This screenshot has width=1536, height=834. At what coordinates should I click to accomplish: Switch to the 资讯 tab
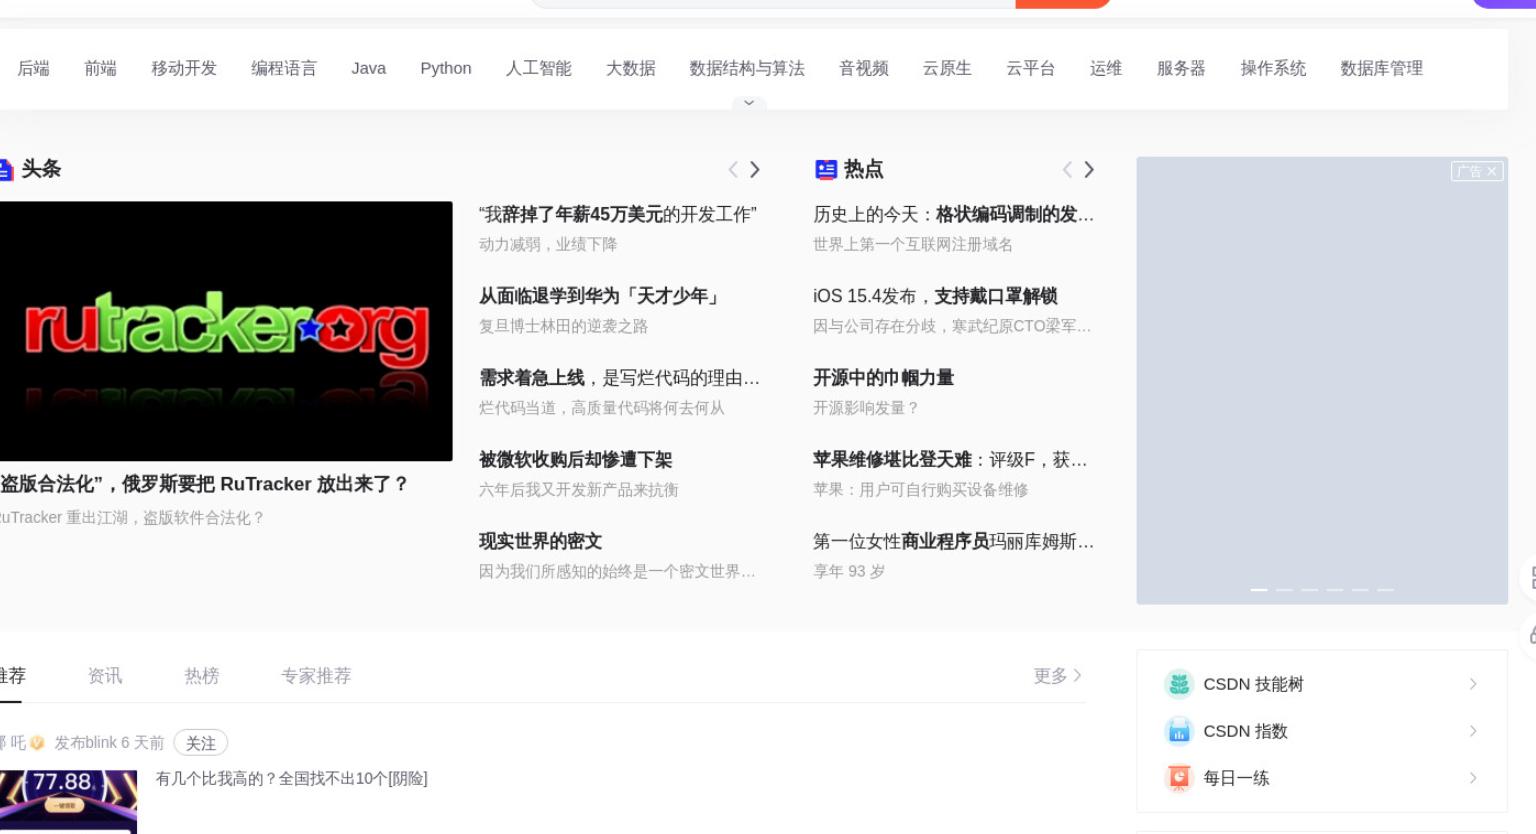(x=105, y=676)
